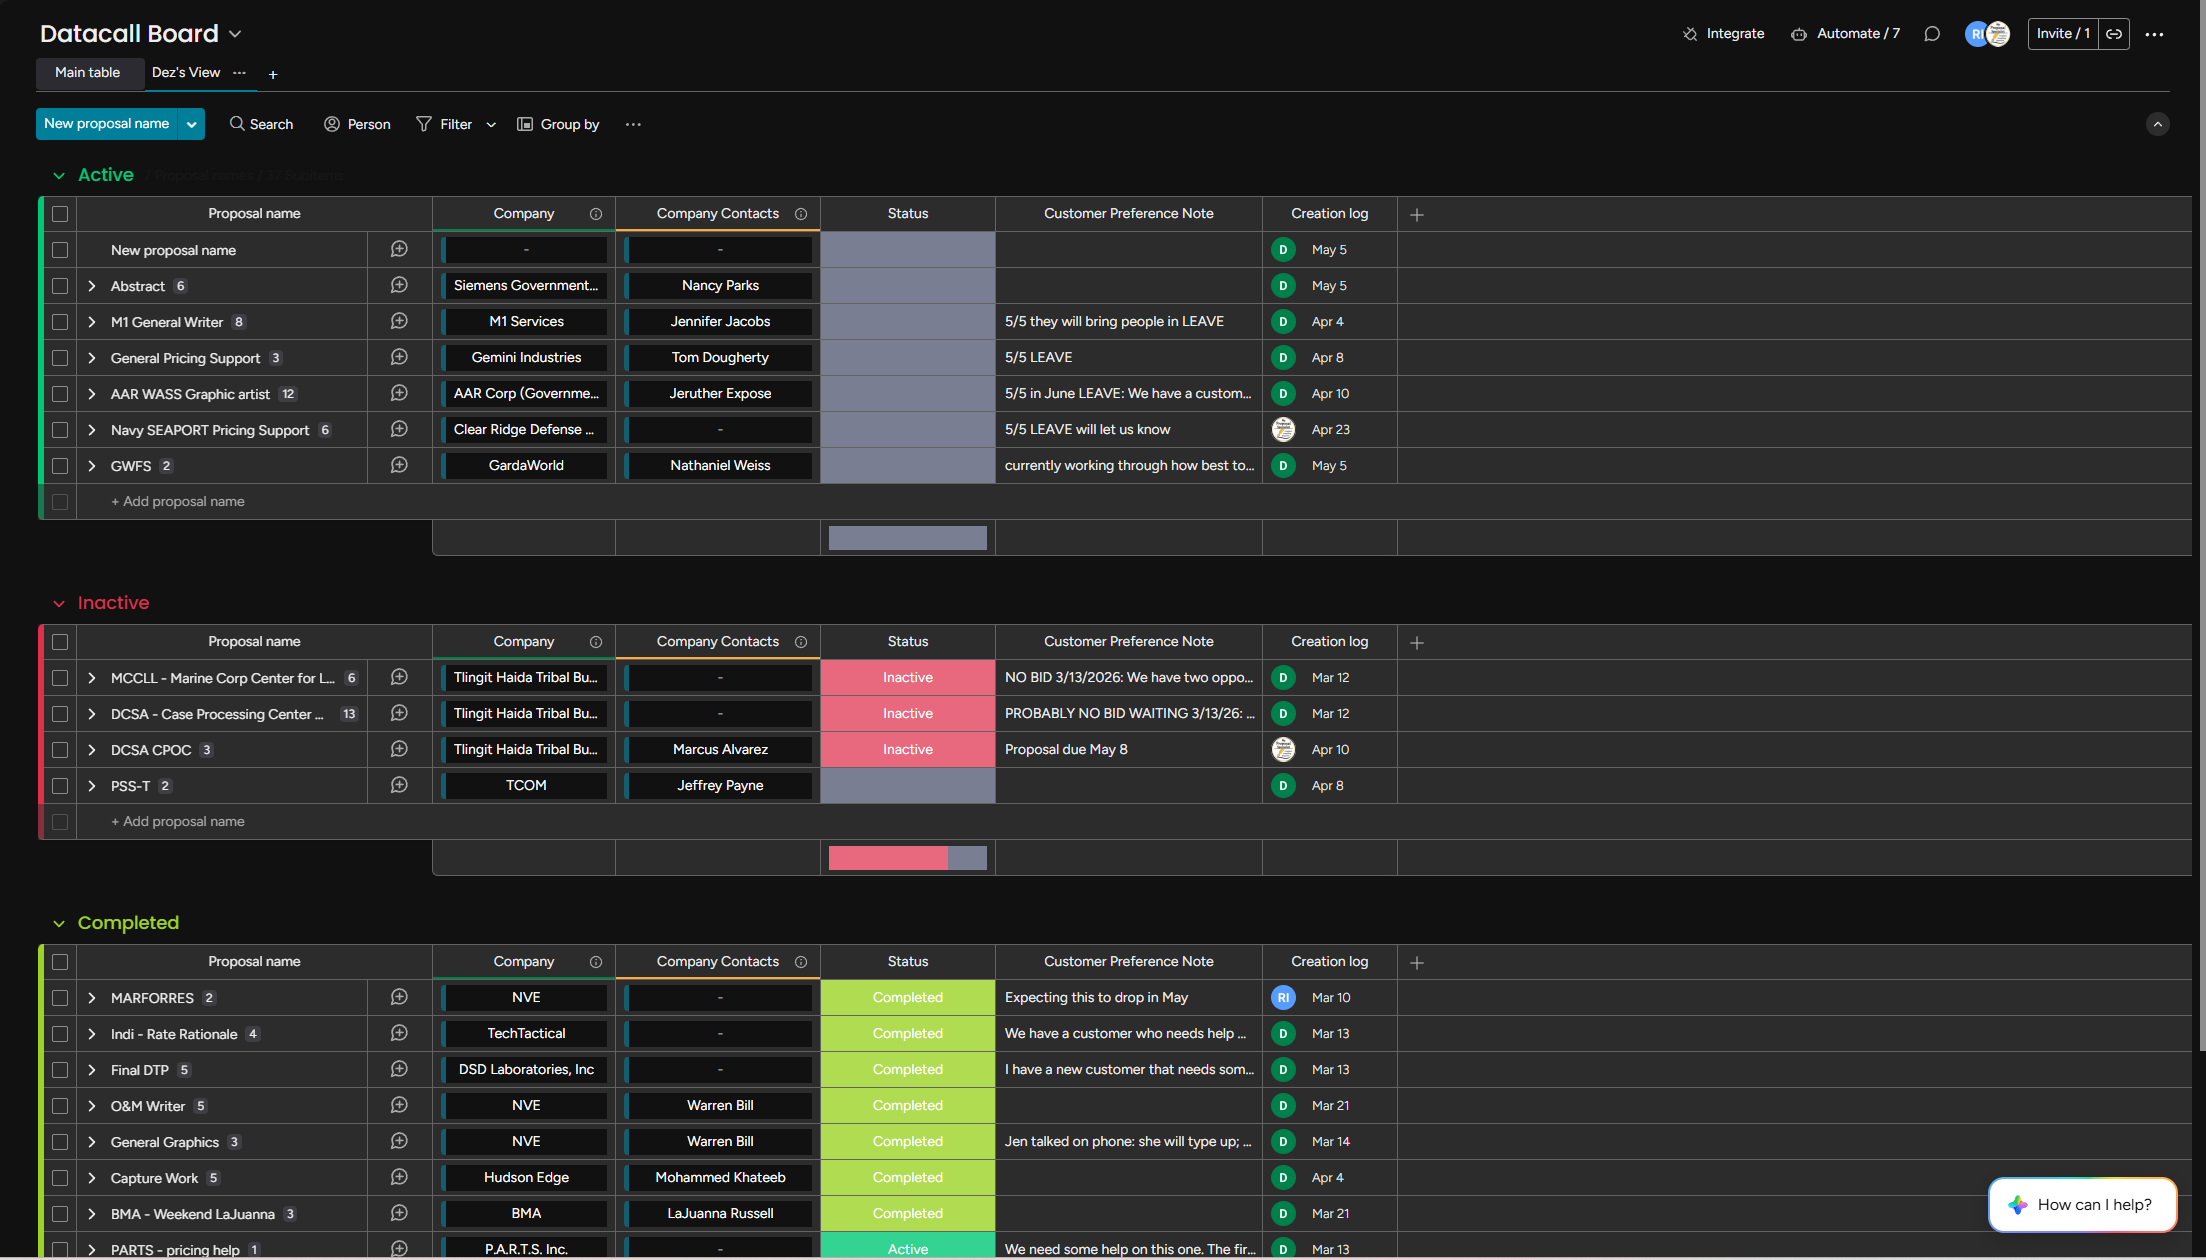Click Add proposal name in Active group
The width and height of the screenshot is (2206, 1260).
(178, 502)
